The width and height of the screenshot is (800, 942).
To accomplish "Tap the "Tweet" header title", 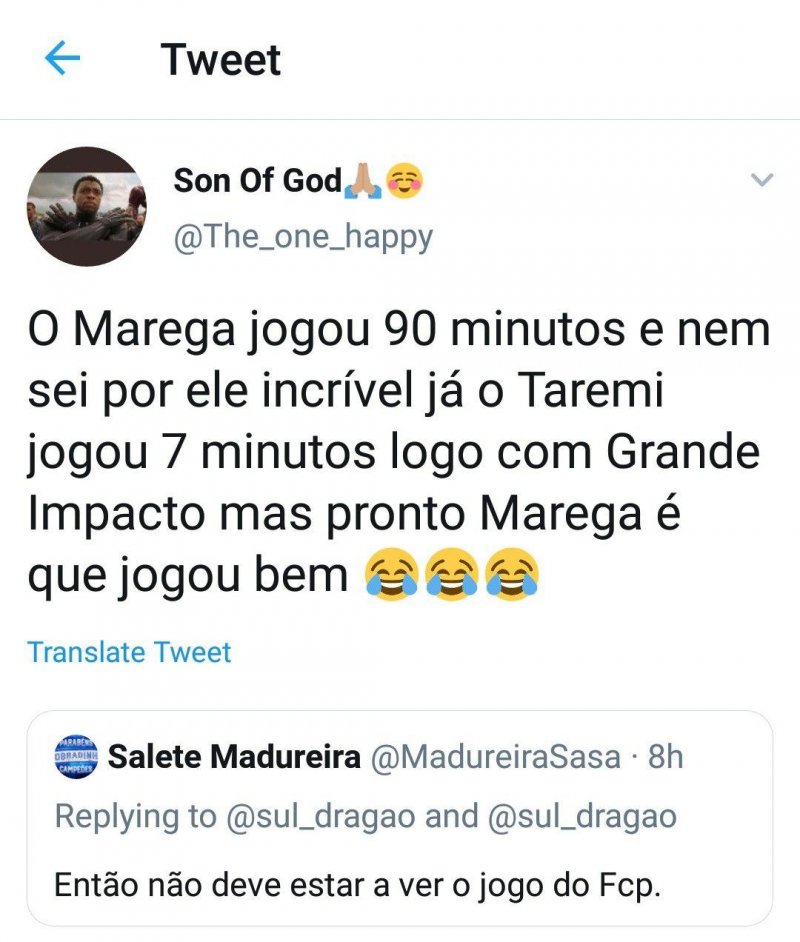I will [221, 59].
